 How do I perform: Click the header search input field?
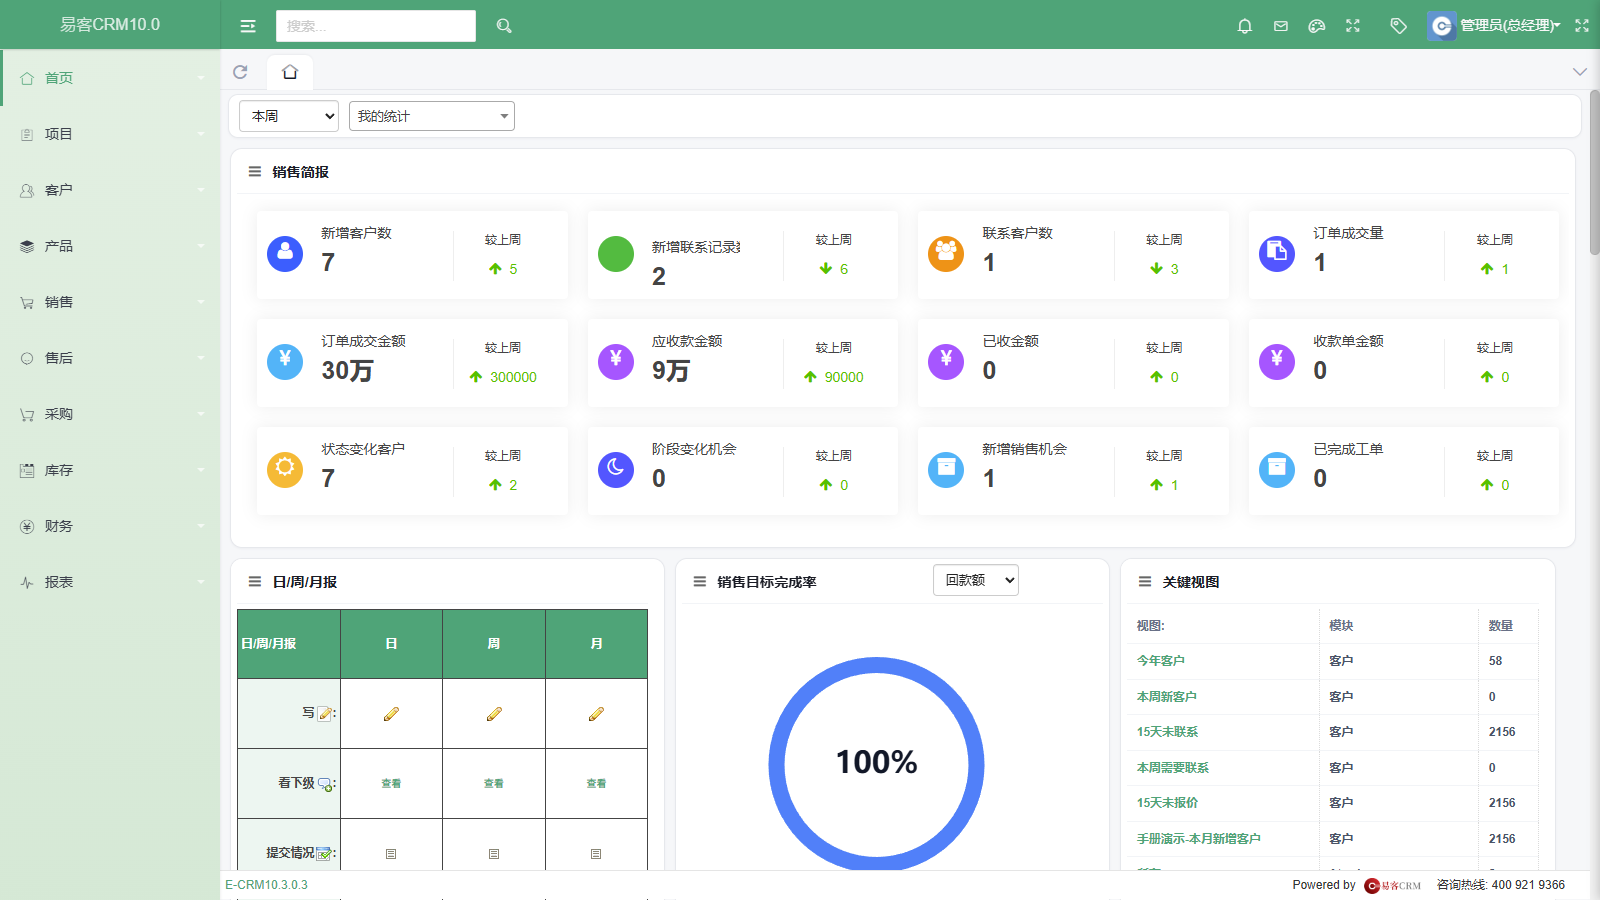click(x=376, y=26)
